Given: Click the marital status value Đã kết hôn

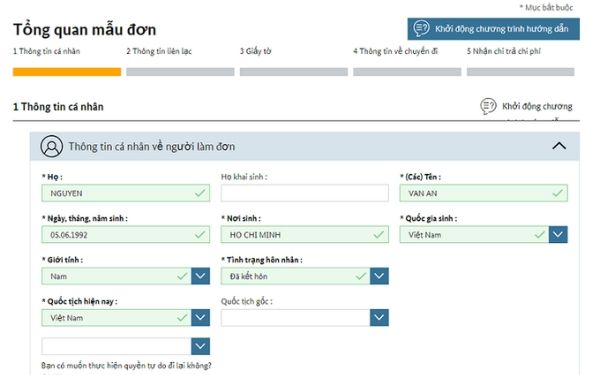Looking at the screenshot, I should [x=249, y=276].
